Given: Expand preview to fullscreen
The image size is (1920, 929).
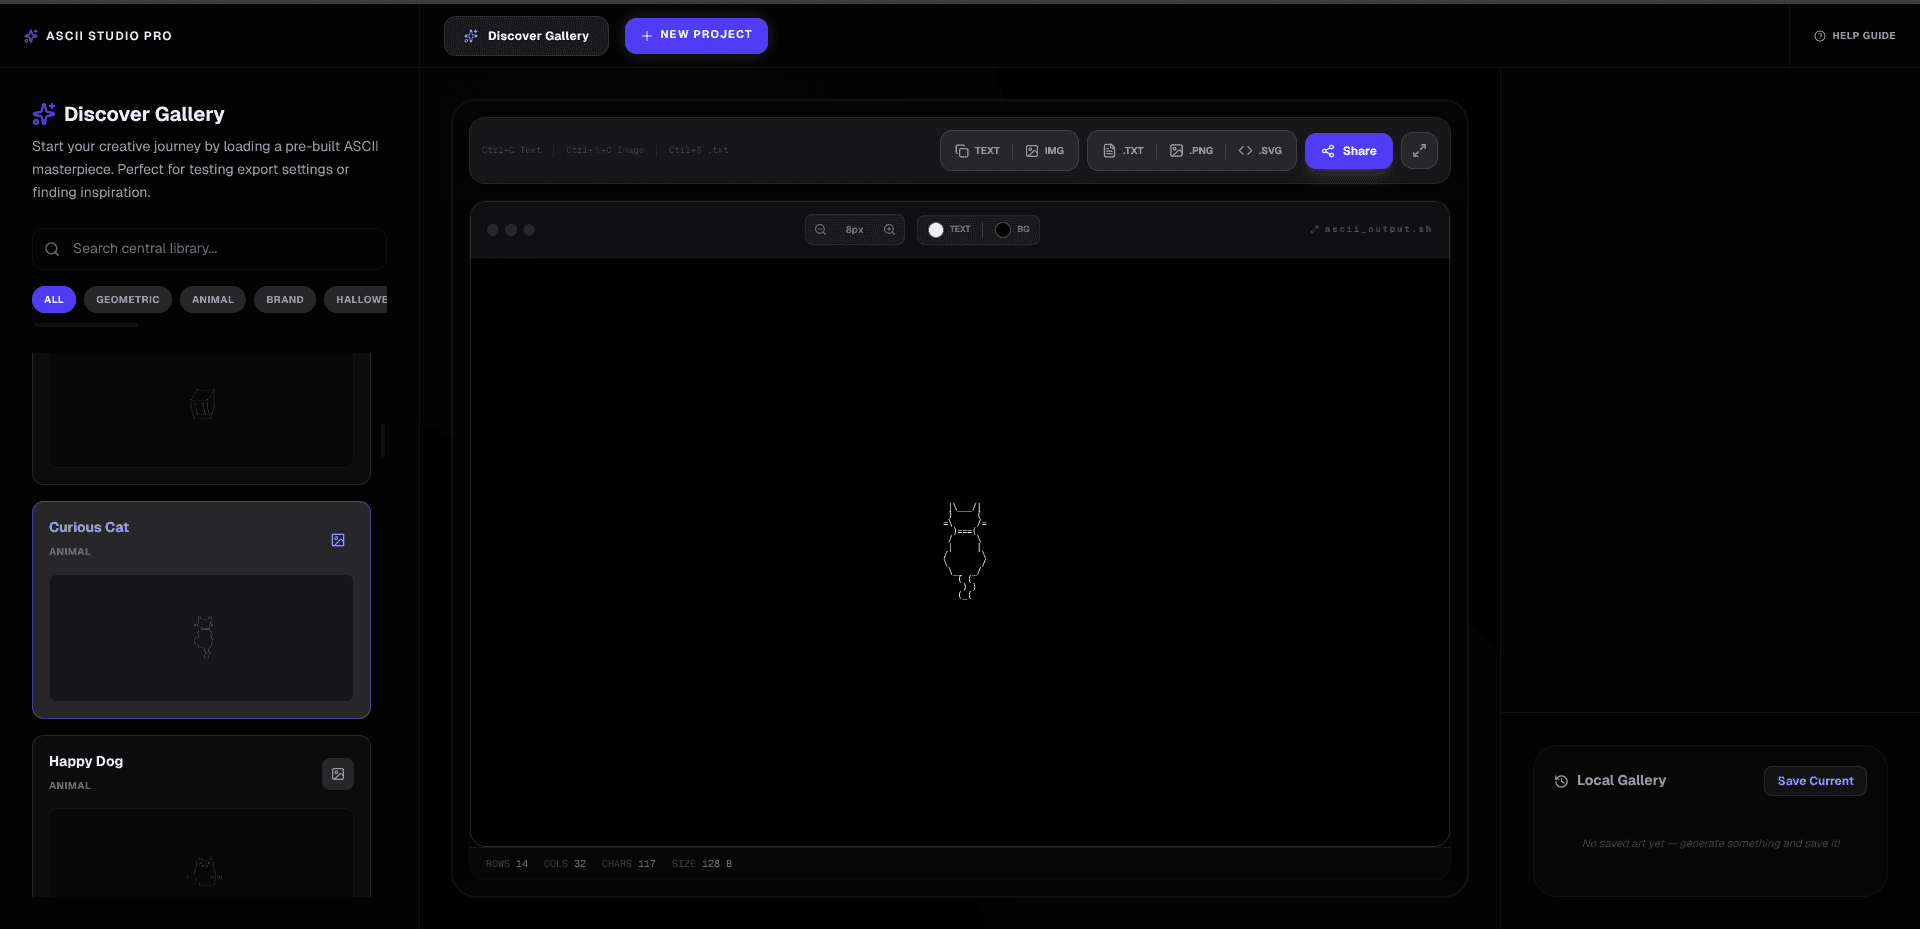Looking at the screenshot, I should (1419, 151).
